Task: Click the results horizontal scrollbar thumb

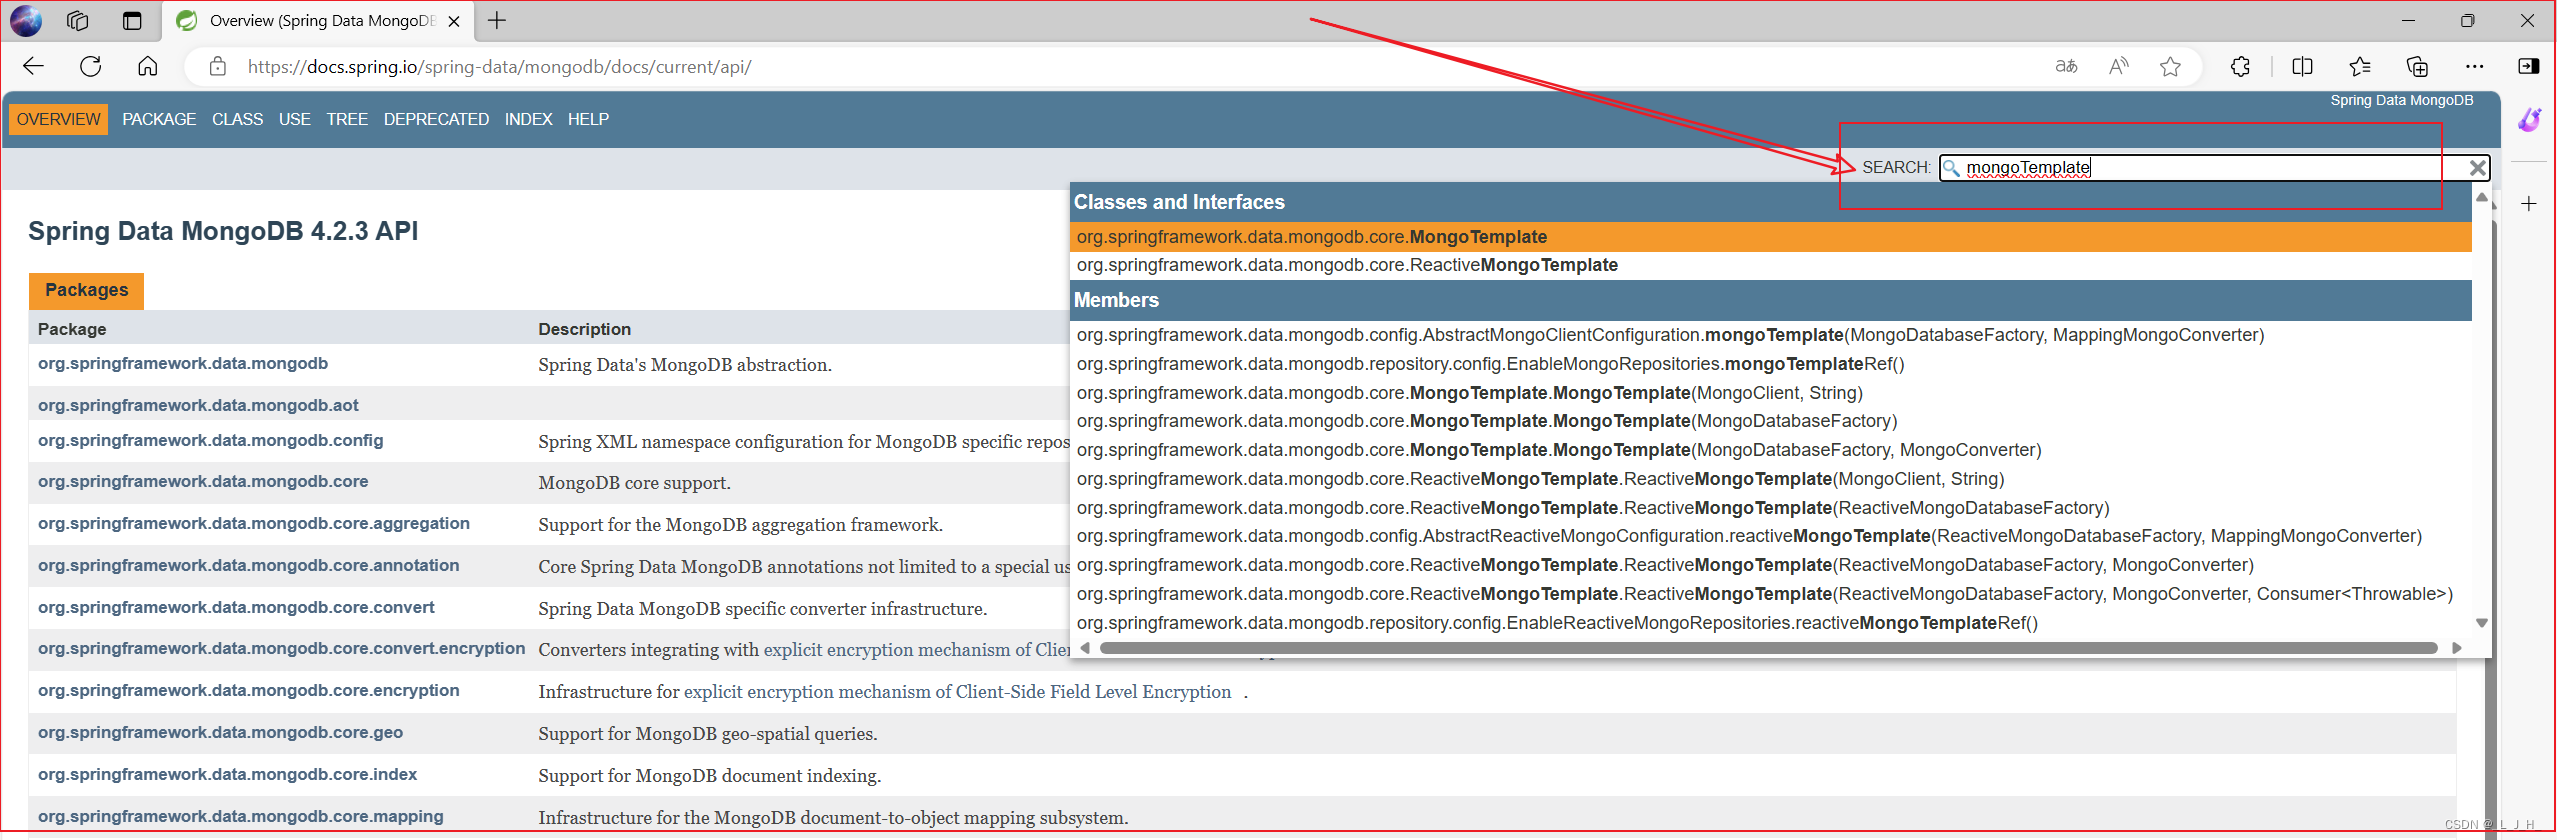Action: pos(1768,648)
